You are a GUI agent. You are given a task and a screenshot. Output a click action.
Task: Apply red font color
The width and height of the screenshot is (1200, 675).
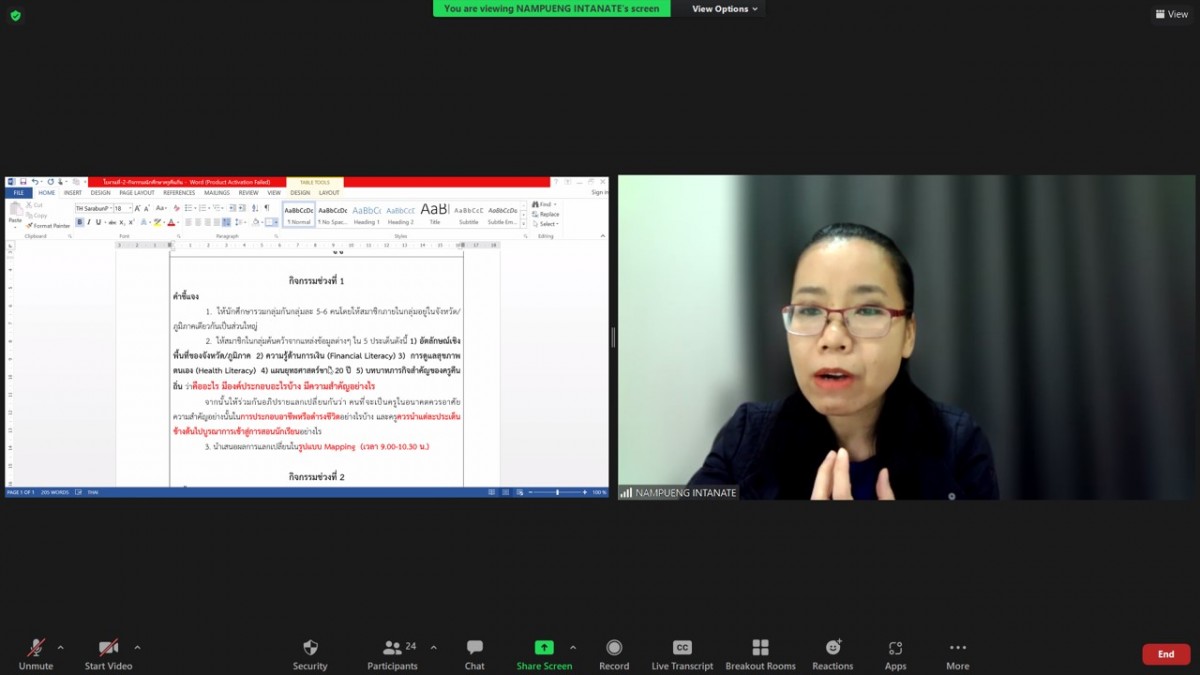click(171, 222)
